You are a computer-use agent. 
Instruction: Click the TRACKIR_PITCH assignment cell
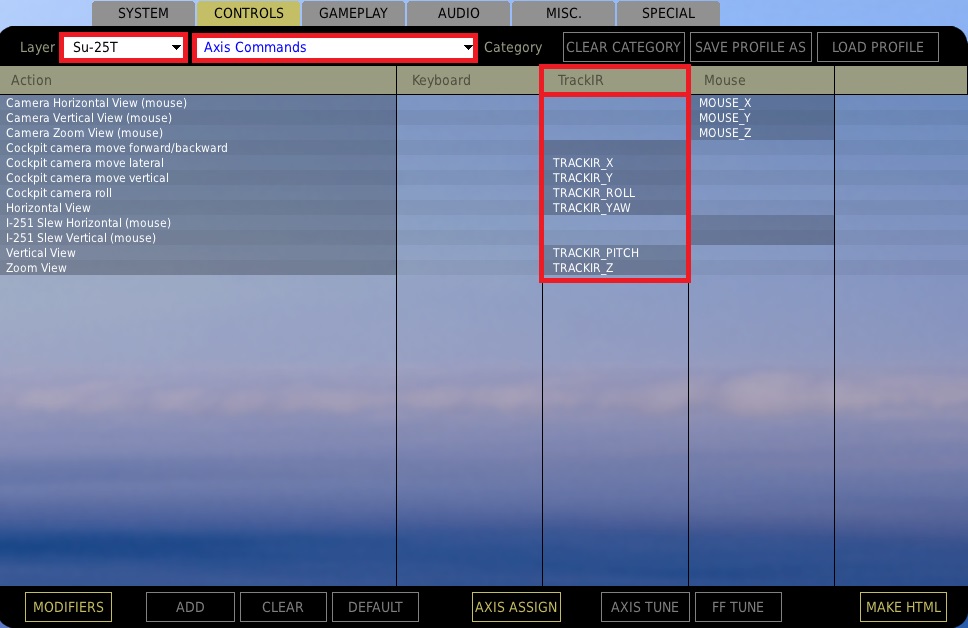pyautogui.click(x=615, y=253)
